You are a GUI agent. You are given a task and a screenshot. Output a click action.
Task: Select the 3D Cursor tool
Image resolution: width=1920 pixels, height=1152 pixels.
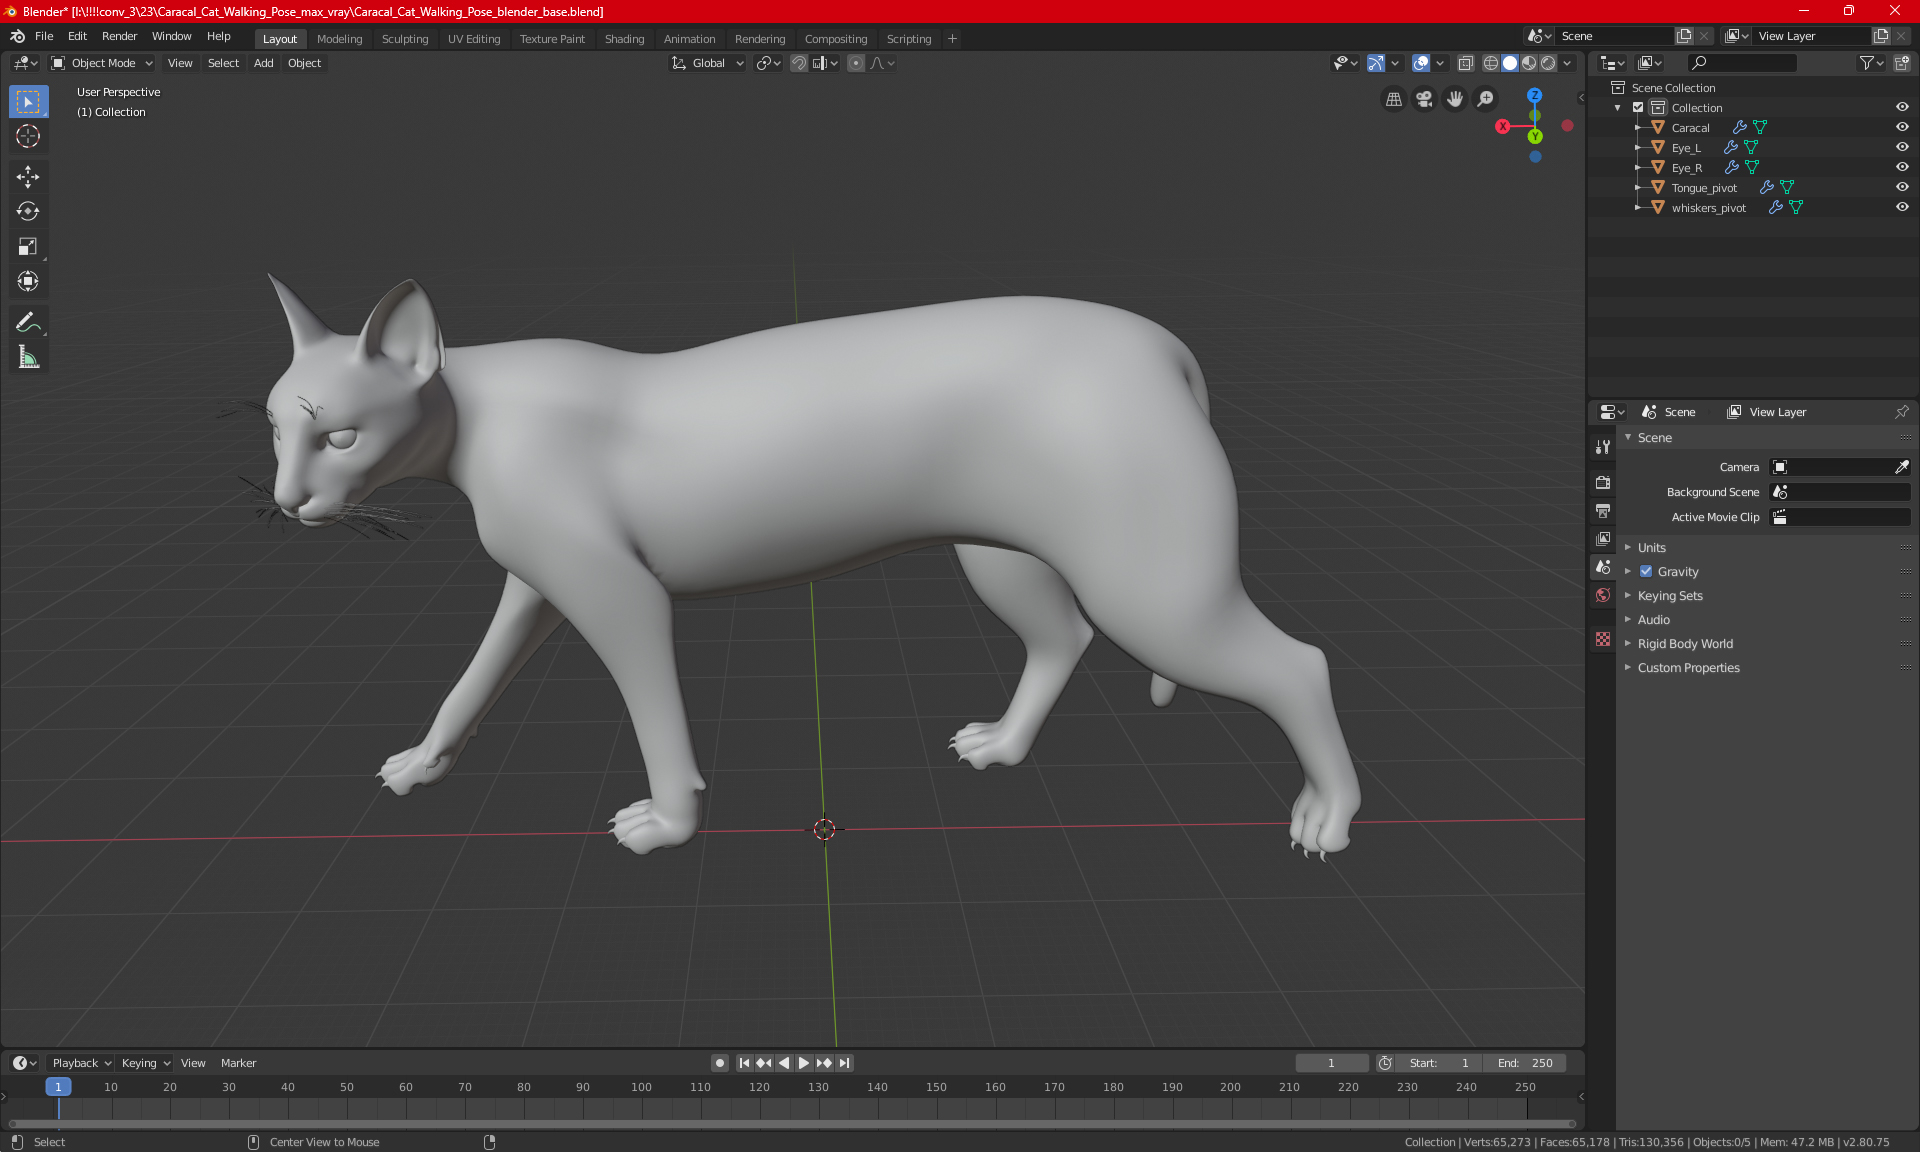(28, 137)
